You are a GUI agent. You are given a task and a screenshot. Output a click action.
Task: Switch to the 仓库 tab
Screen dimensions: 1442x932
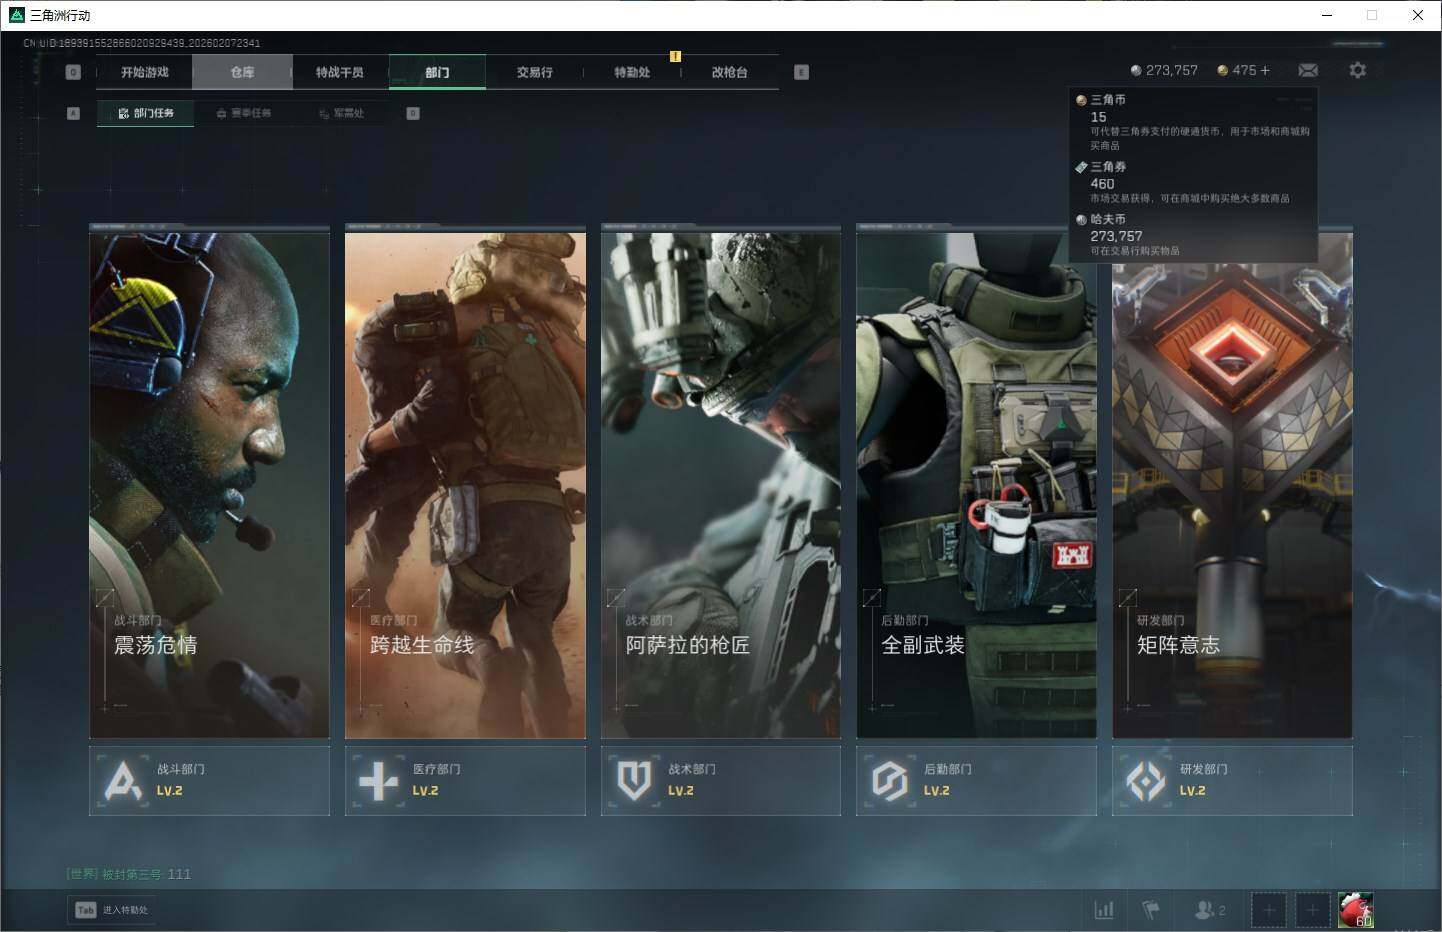[242, 72]
